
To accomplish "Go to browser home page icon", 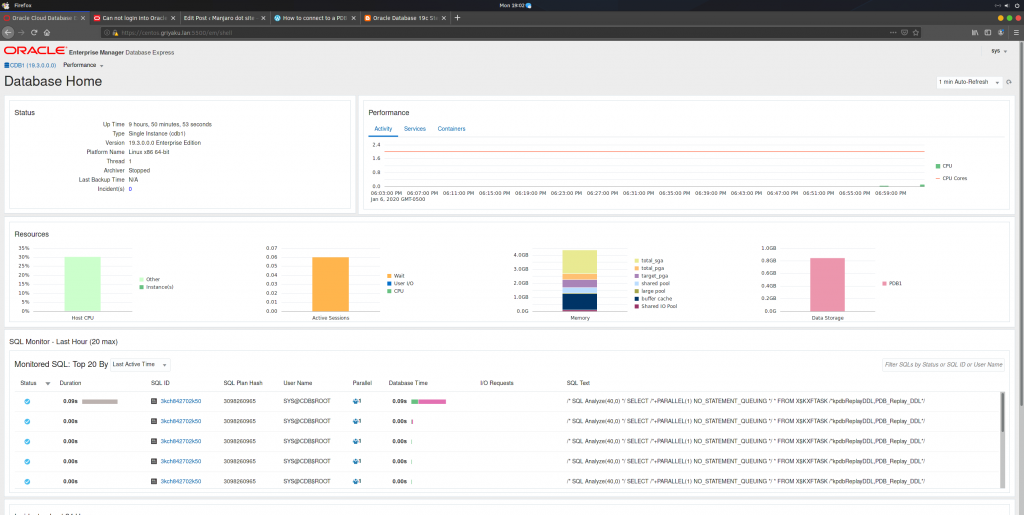I will [x=47, y=32].
